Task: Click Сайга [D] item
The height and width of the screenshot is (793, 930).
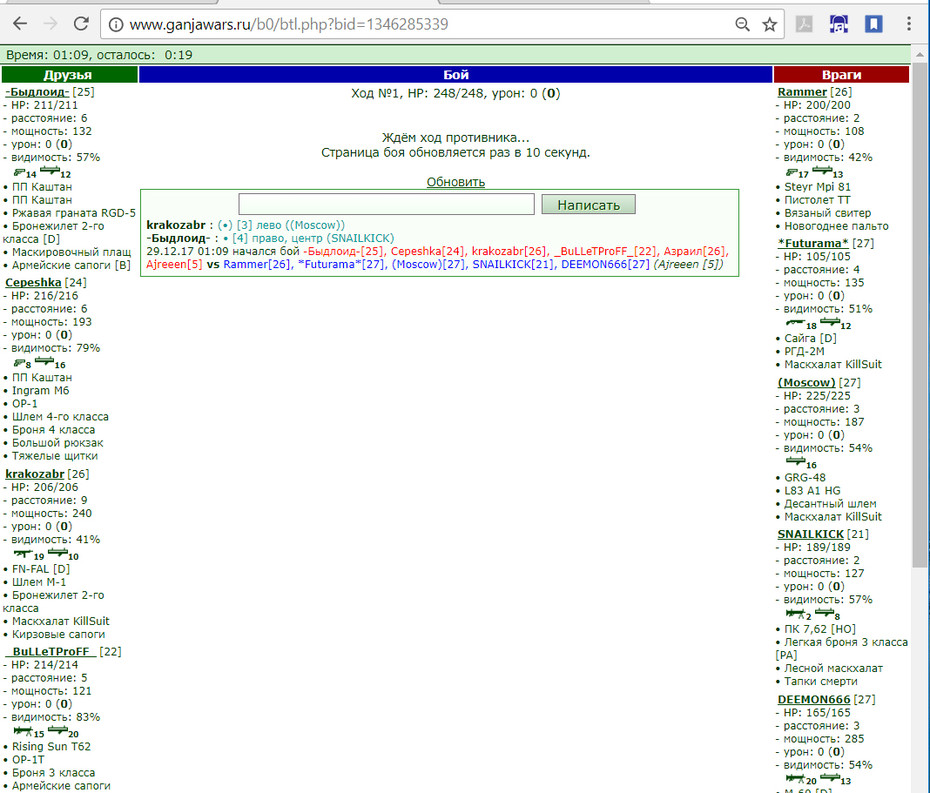Action: (810, 338)
